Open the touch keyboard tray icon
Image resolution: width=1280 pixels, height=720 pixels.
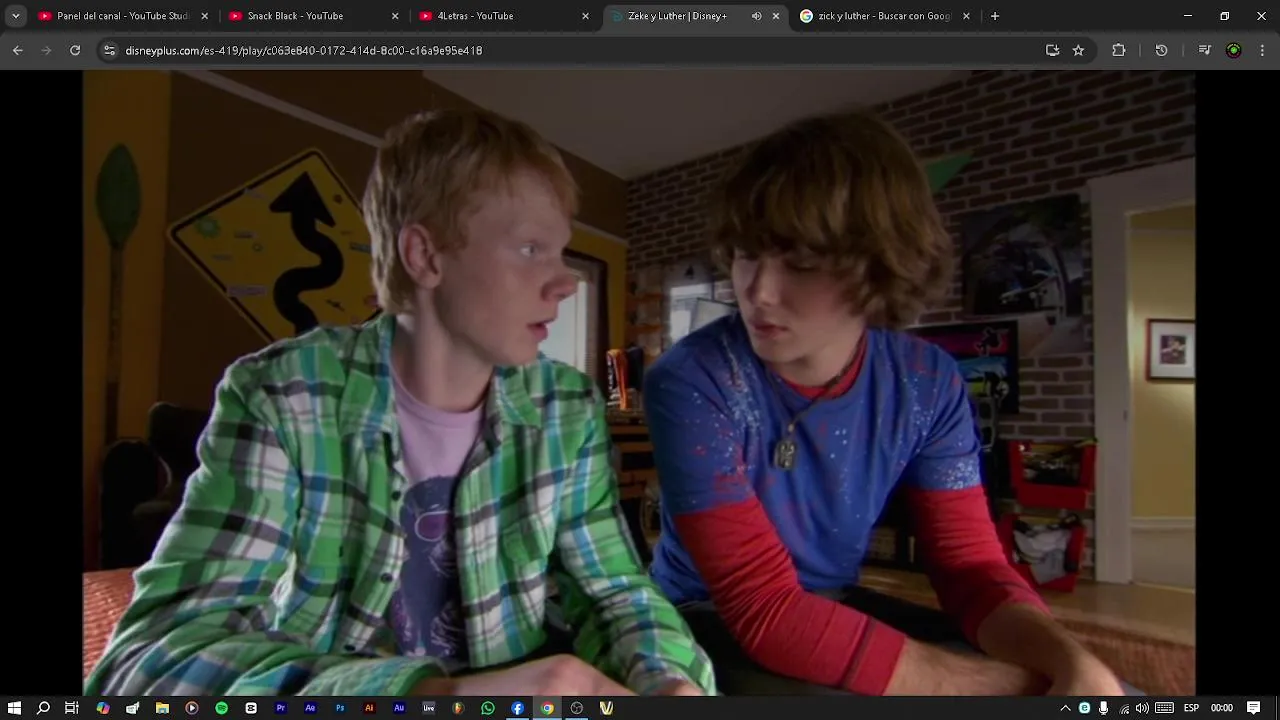click(1164, 708)
